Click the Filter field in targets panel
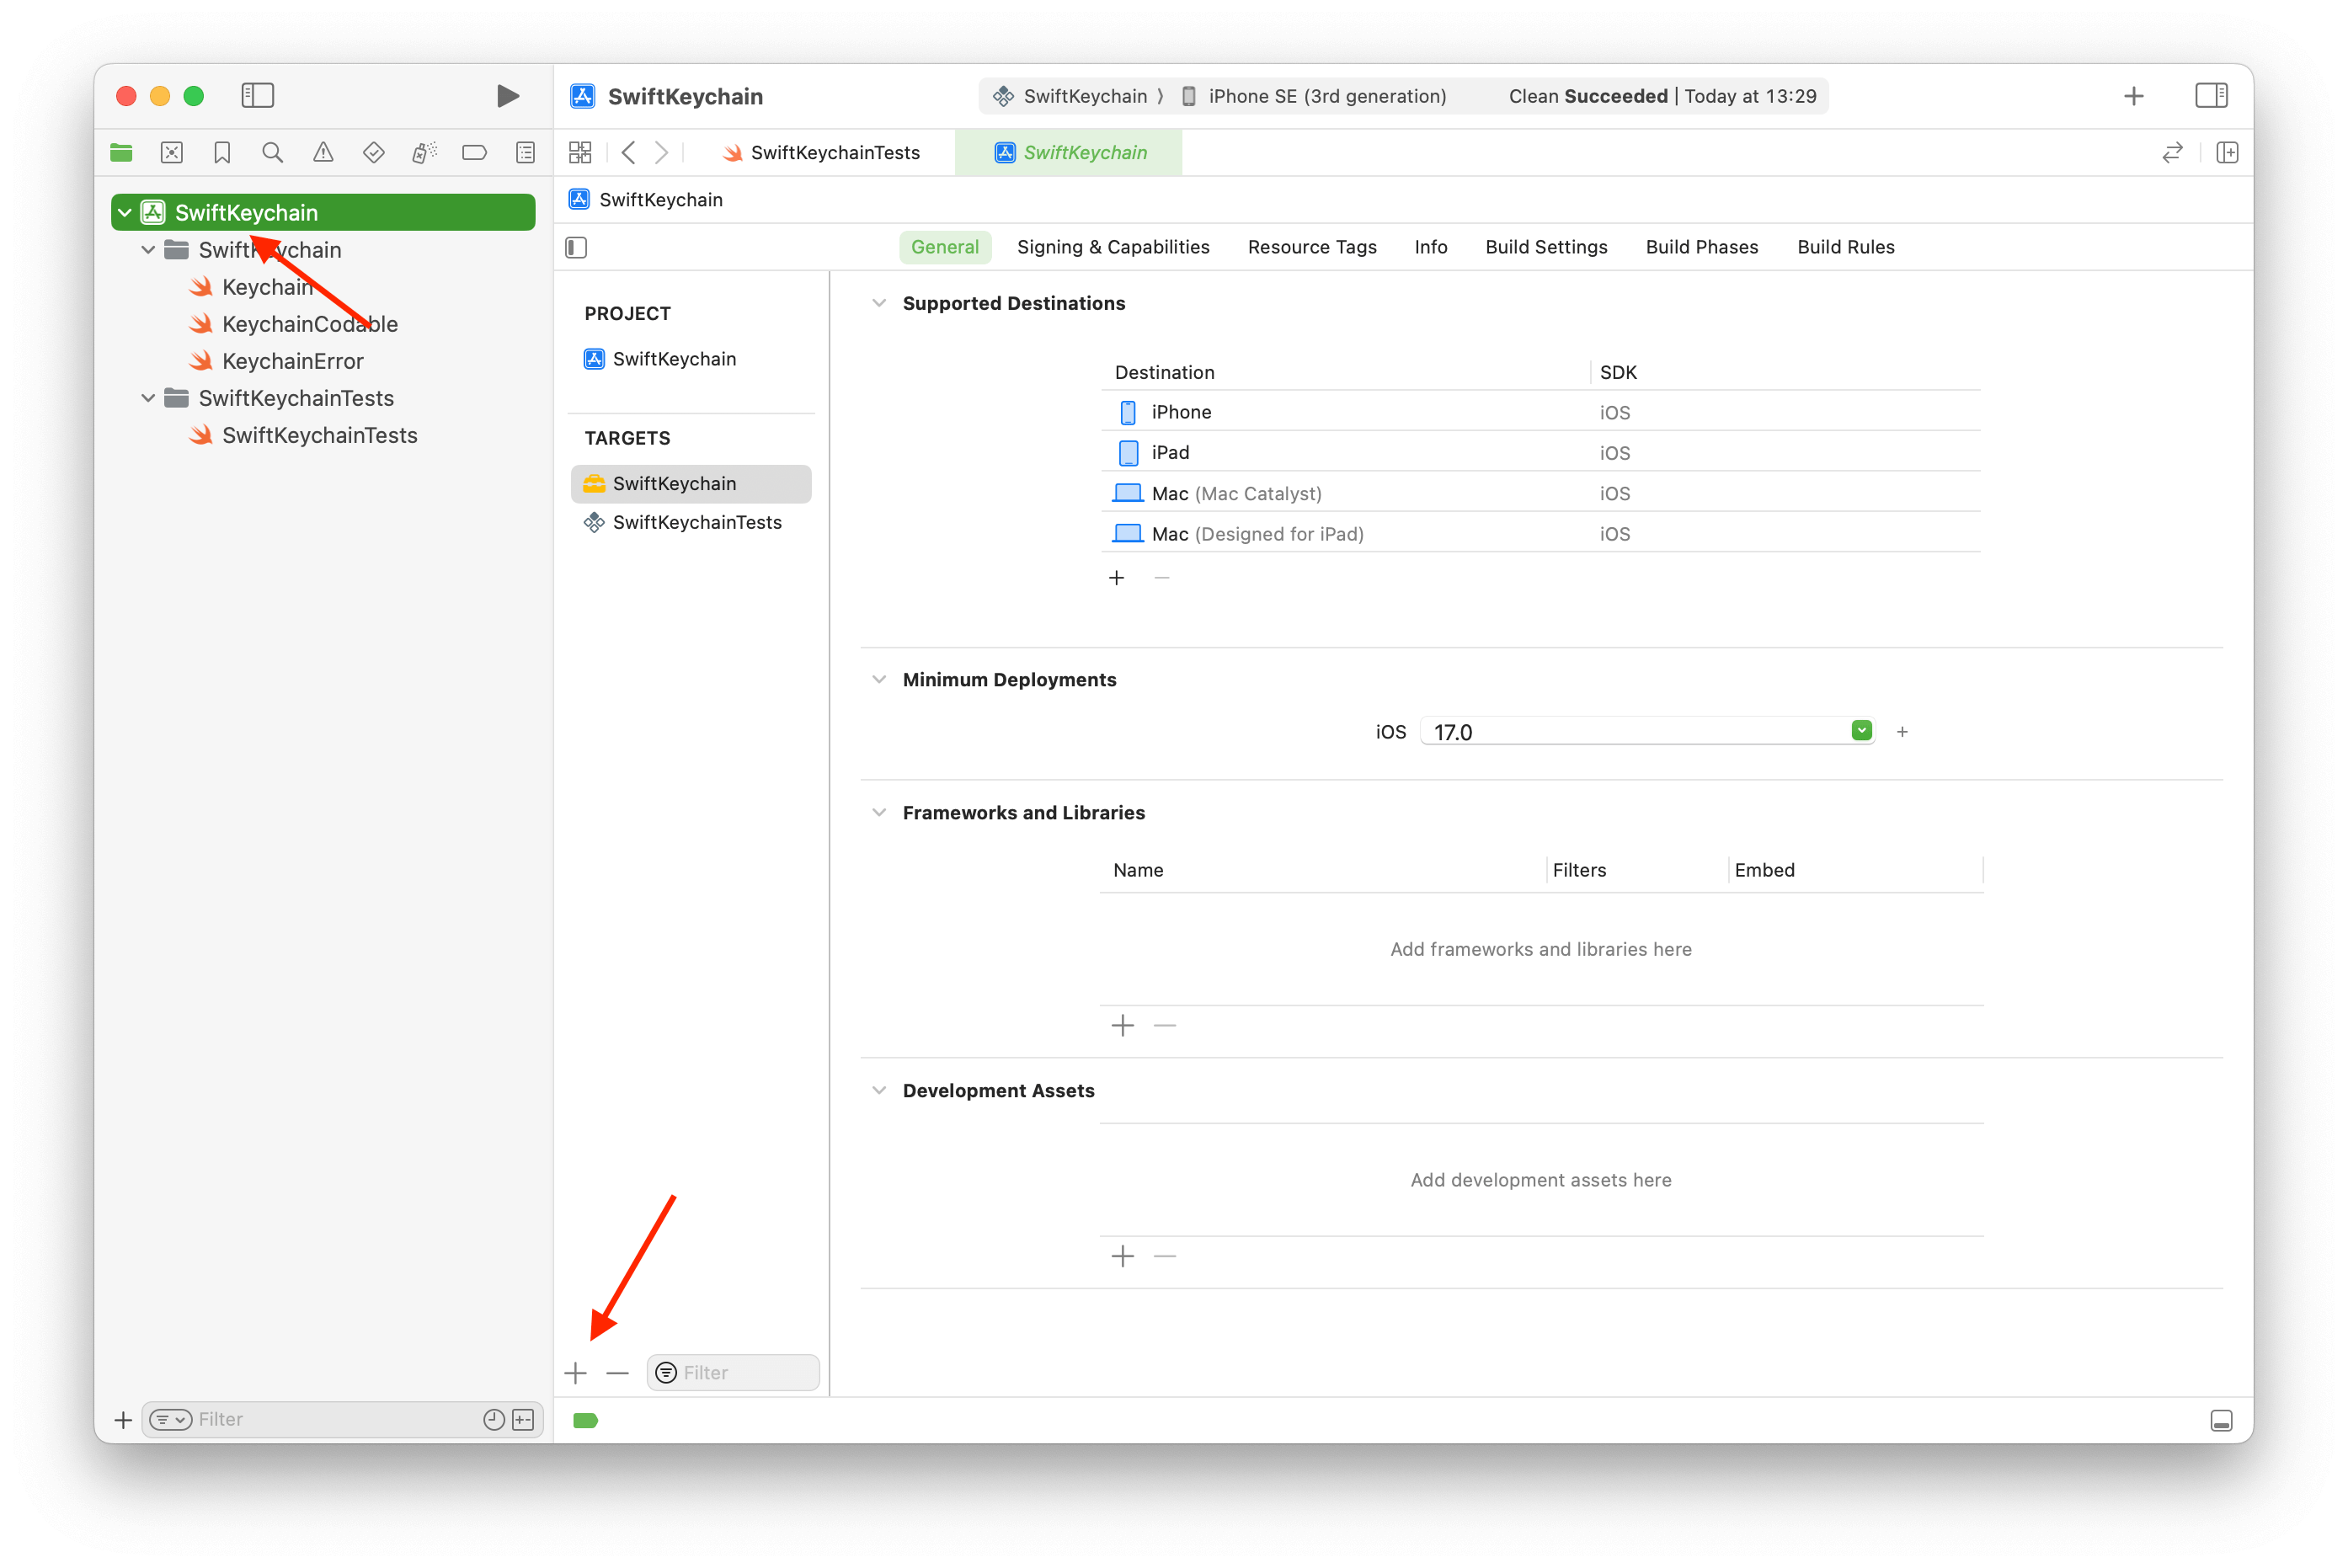The width and height of the screenshot is (2348, 1568). point(737,1372)
